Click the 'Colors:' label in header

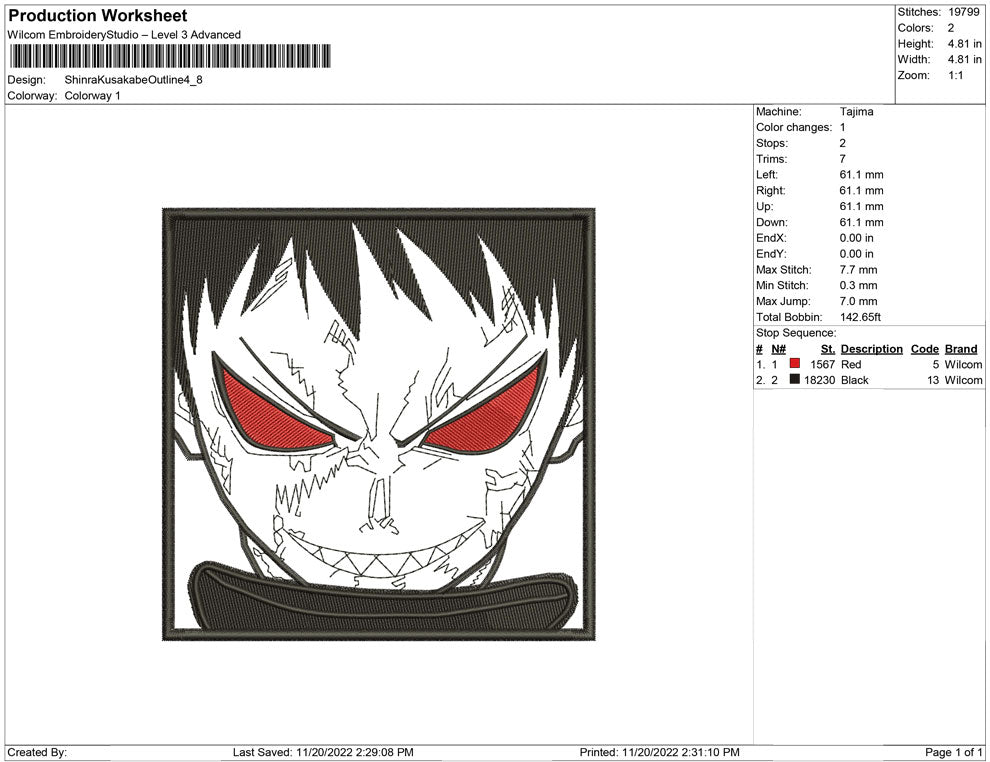point(915,28)
